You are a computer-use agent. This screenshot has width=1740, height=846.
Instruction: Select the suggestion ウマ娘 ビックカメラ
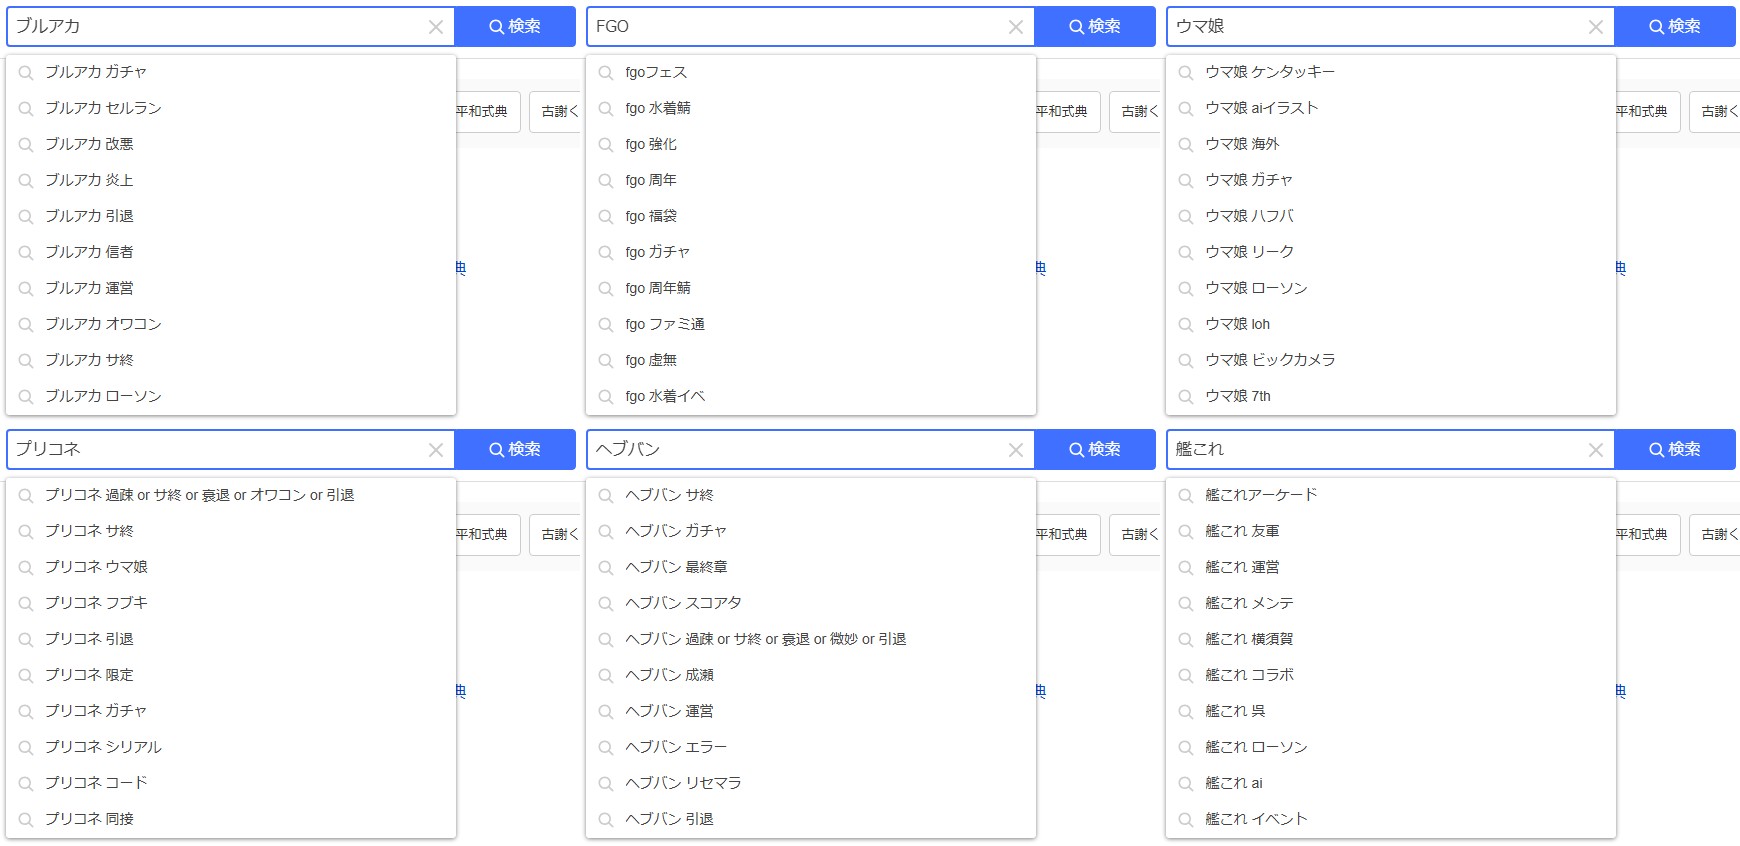pos(1391,360)
